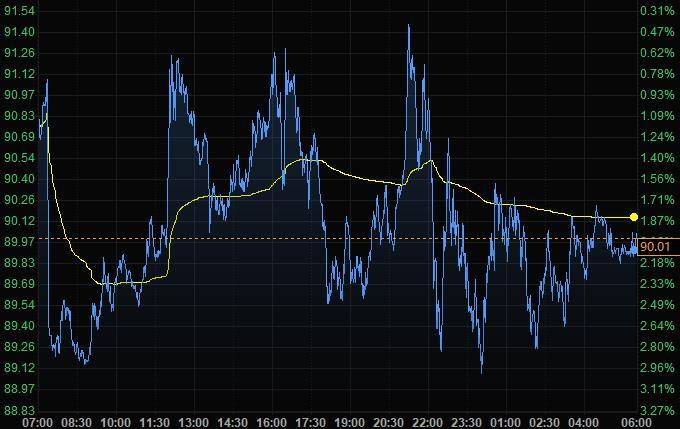Select the 01:00 time axis label
Viewport: 680px width, 429px height.
505,422
